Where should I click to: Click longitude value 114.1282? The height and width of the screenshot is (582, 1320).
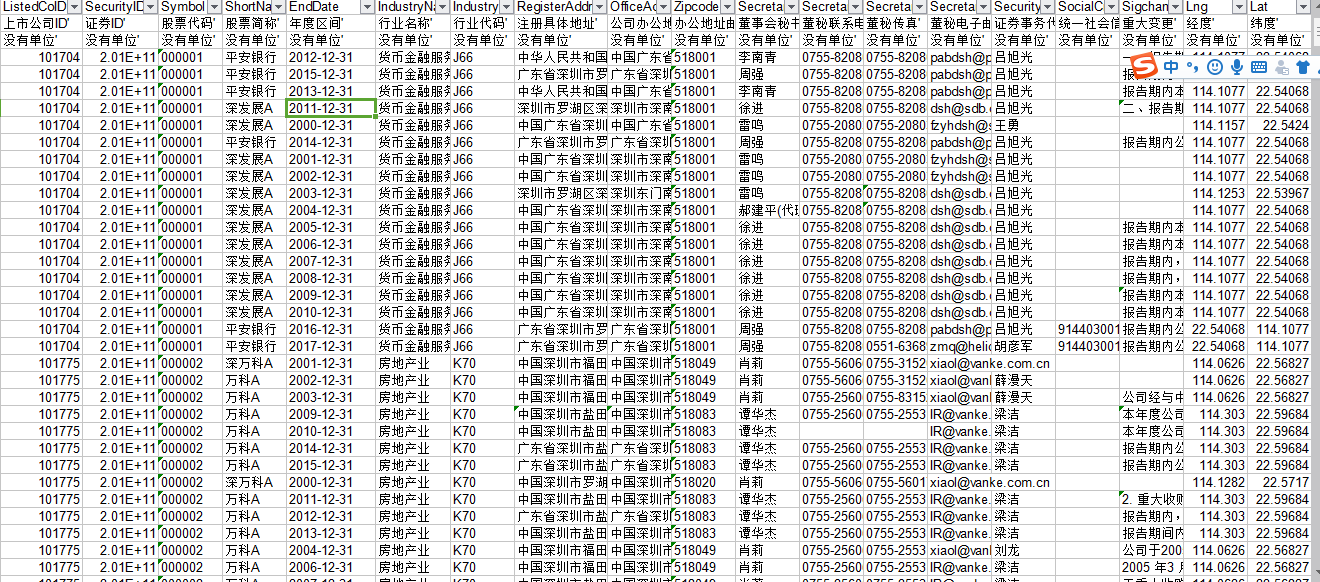[x=1216, y=482]
